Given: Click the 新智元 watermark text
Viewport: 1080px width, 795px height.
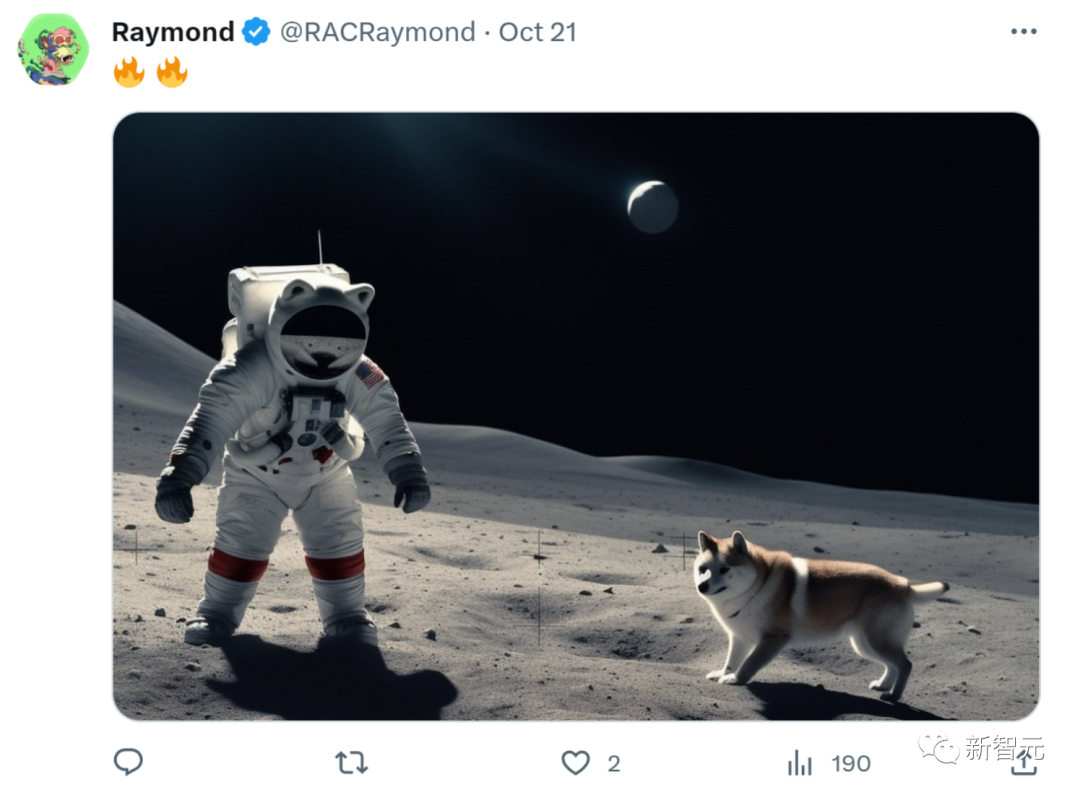Looking at the screenshot, I should point(1003,748).
